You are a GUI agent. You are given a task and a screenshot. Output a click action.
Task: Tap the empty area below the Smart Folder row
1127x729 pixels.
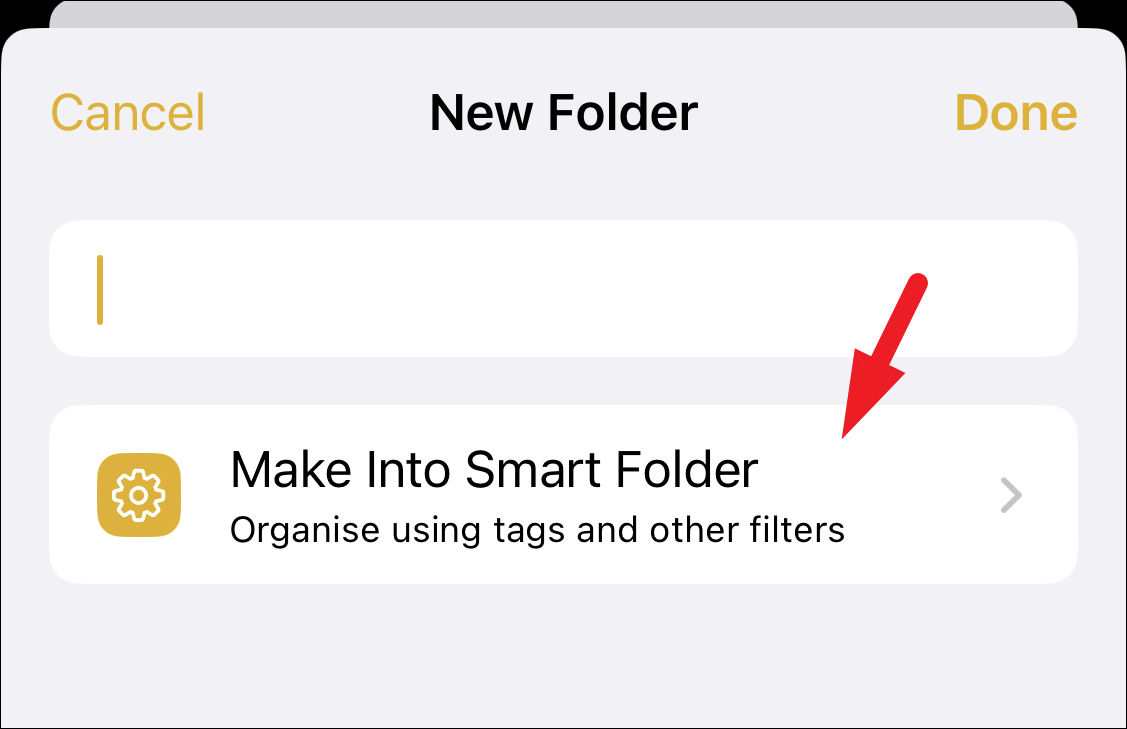563,654
